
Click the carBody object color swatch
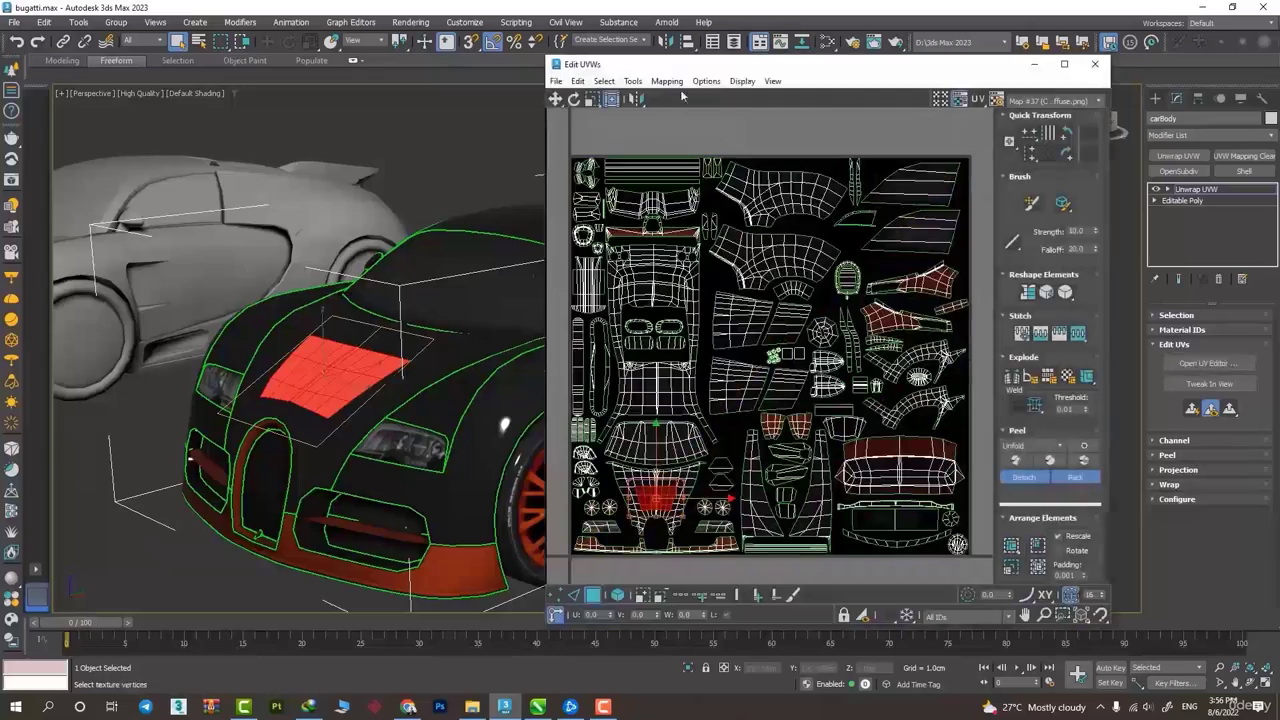click(x=1271, y=118)
